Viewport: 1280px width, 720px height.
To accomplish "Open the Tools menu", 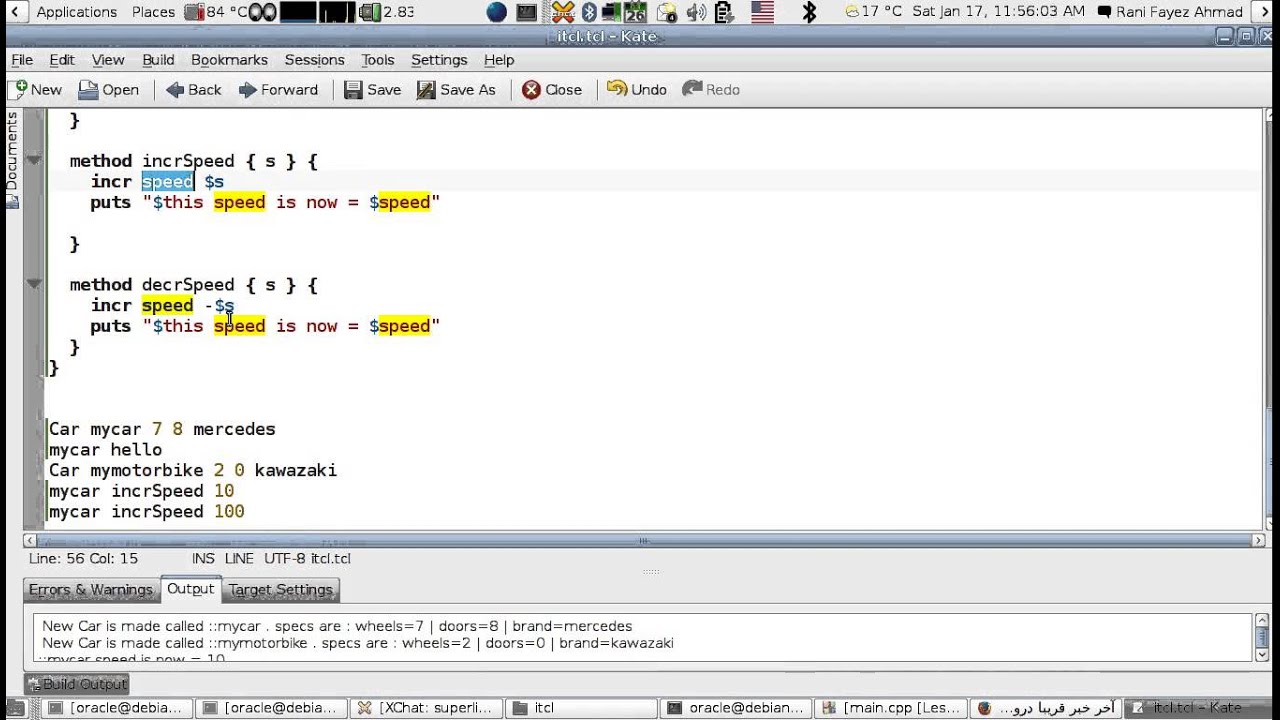I will (378, 60).
